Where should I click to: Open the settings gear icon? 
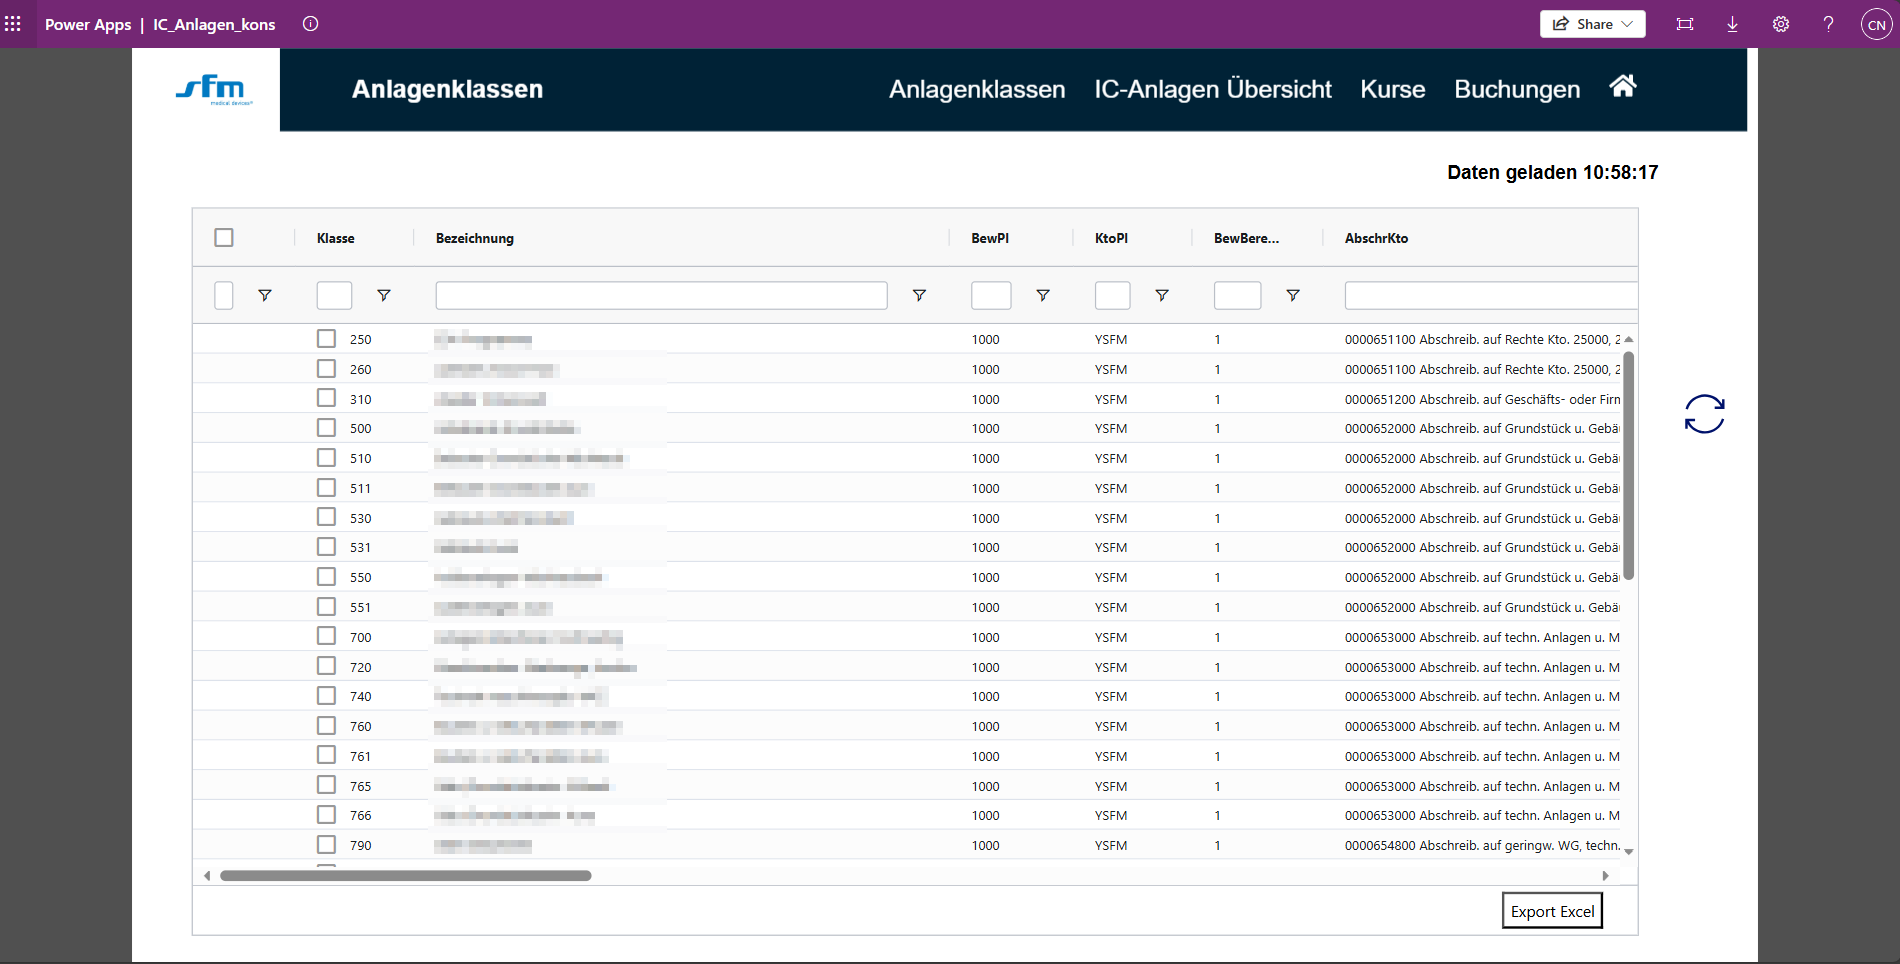1781,24
